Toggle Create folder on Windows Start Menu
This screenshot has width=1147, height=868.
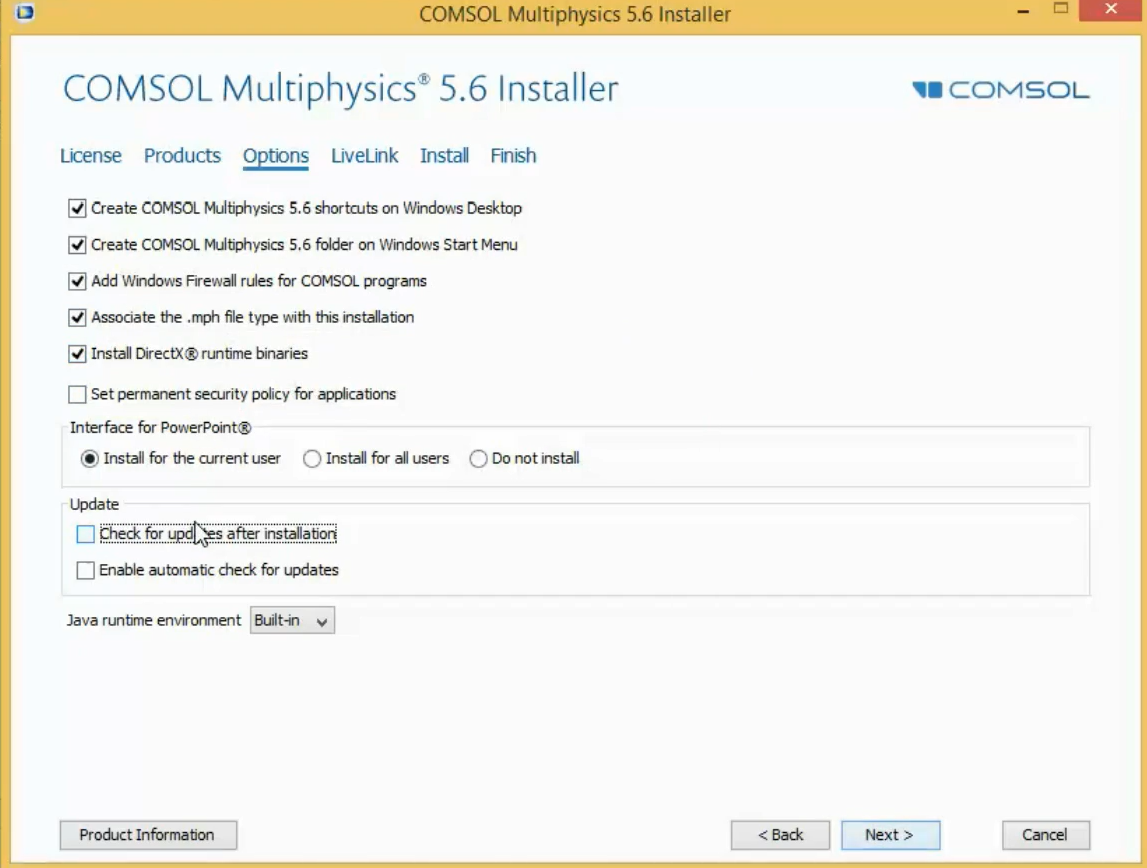point(77,245)
